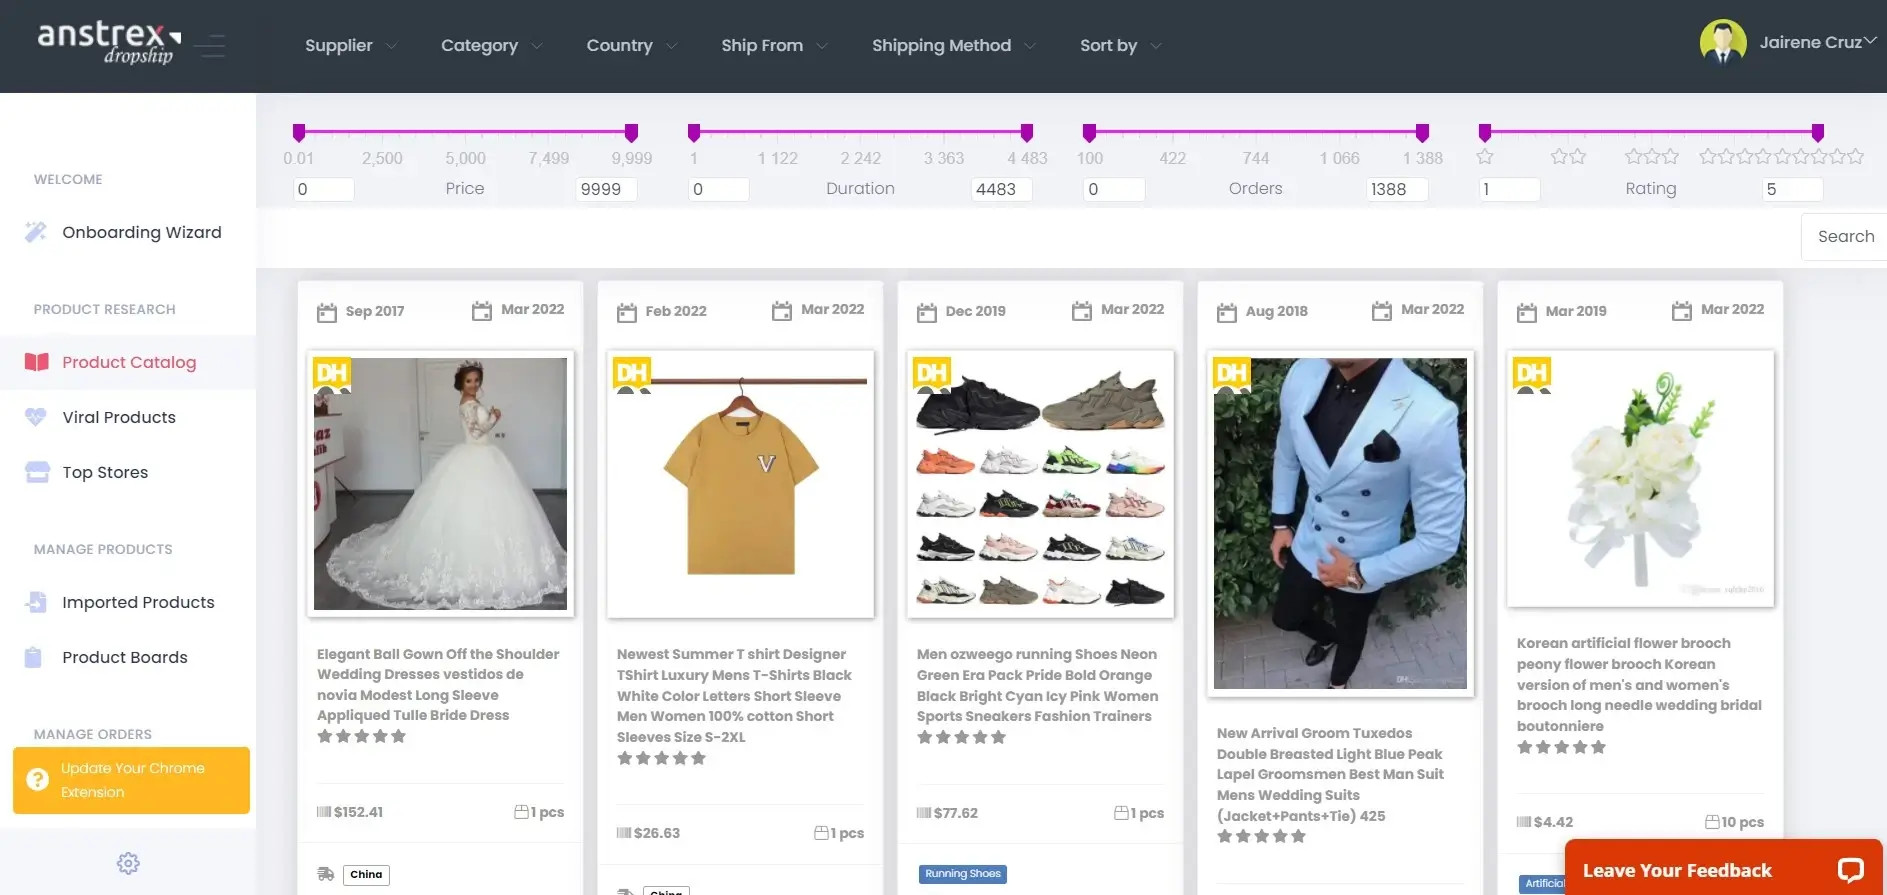Click the DH badge on the flower brooch card
Viewport: 1887px width, 895px height.
point(1531,375)
